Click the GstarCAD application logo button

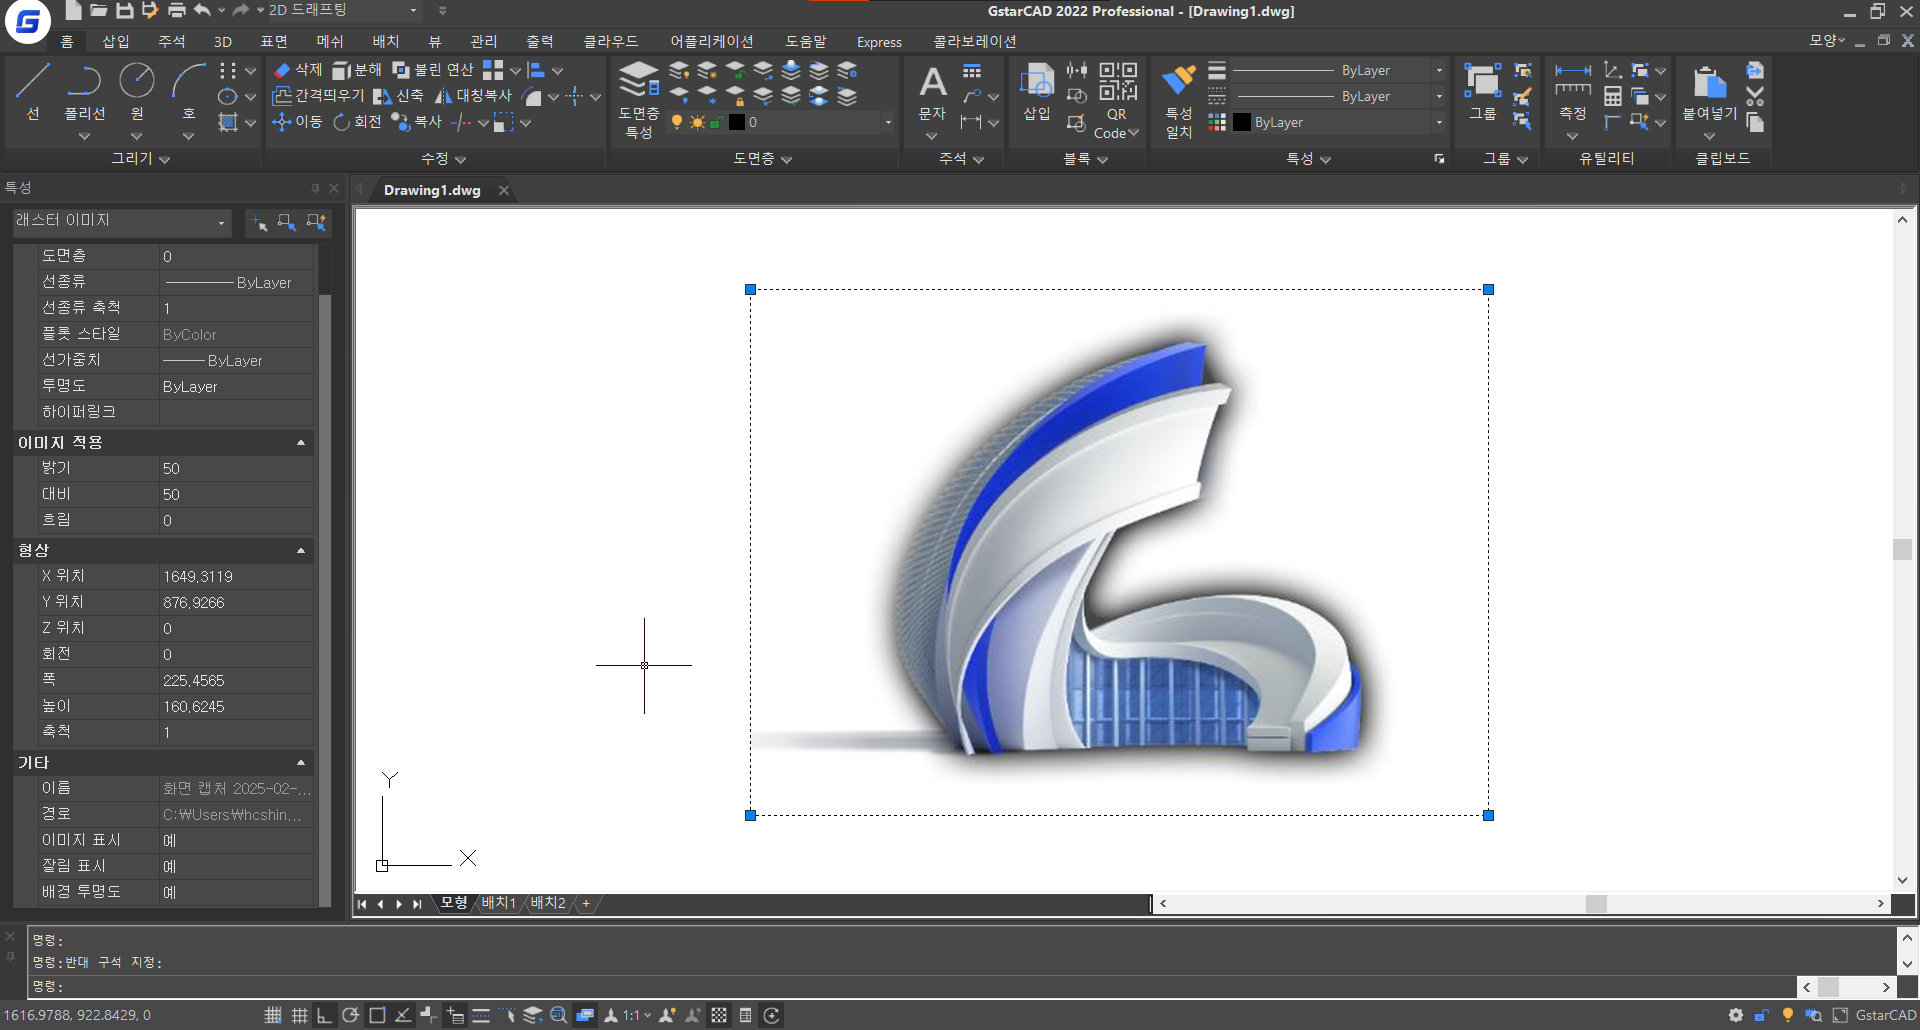[27, 22]
